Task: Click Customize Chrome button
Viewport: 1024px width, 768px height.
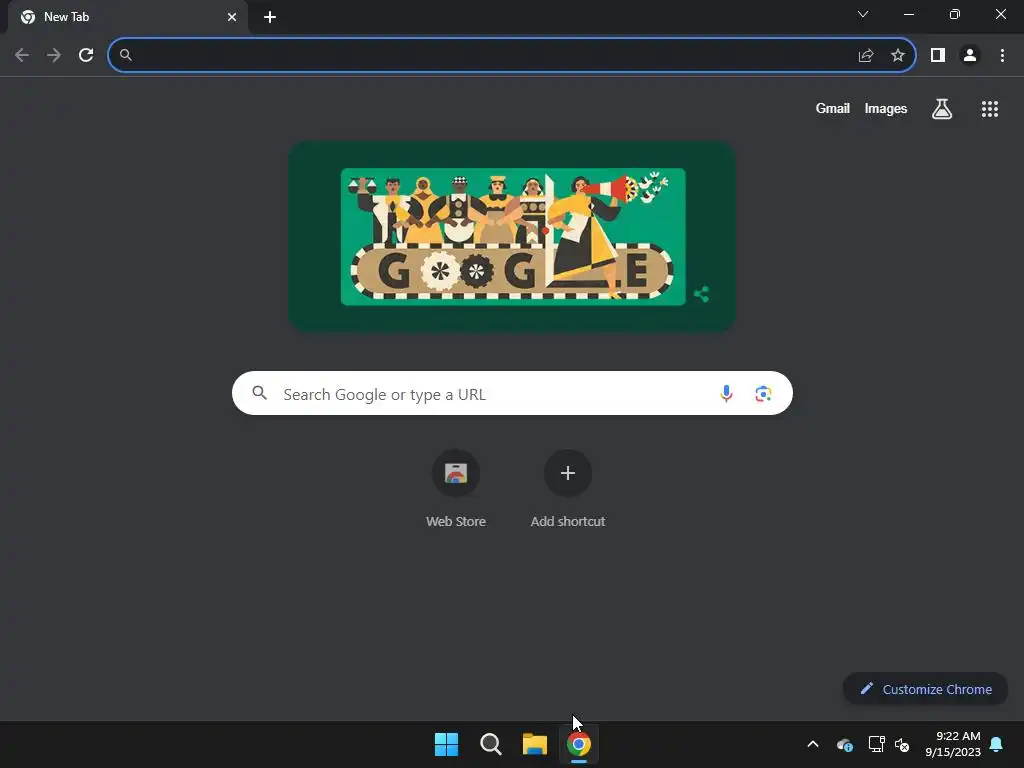Action: (925, 689)
